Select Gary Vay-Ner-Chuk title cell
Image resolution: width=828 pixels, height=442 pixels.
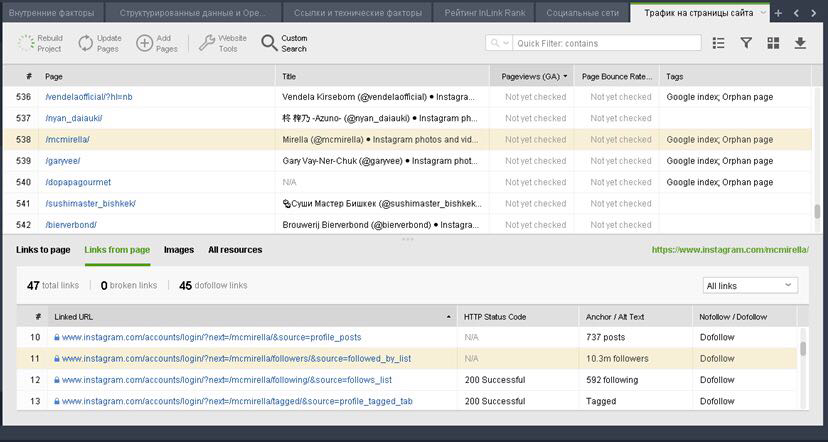(x=383, y=161)
